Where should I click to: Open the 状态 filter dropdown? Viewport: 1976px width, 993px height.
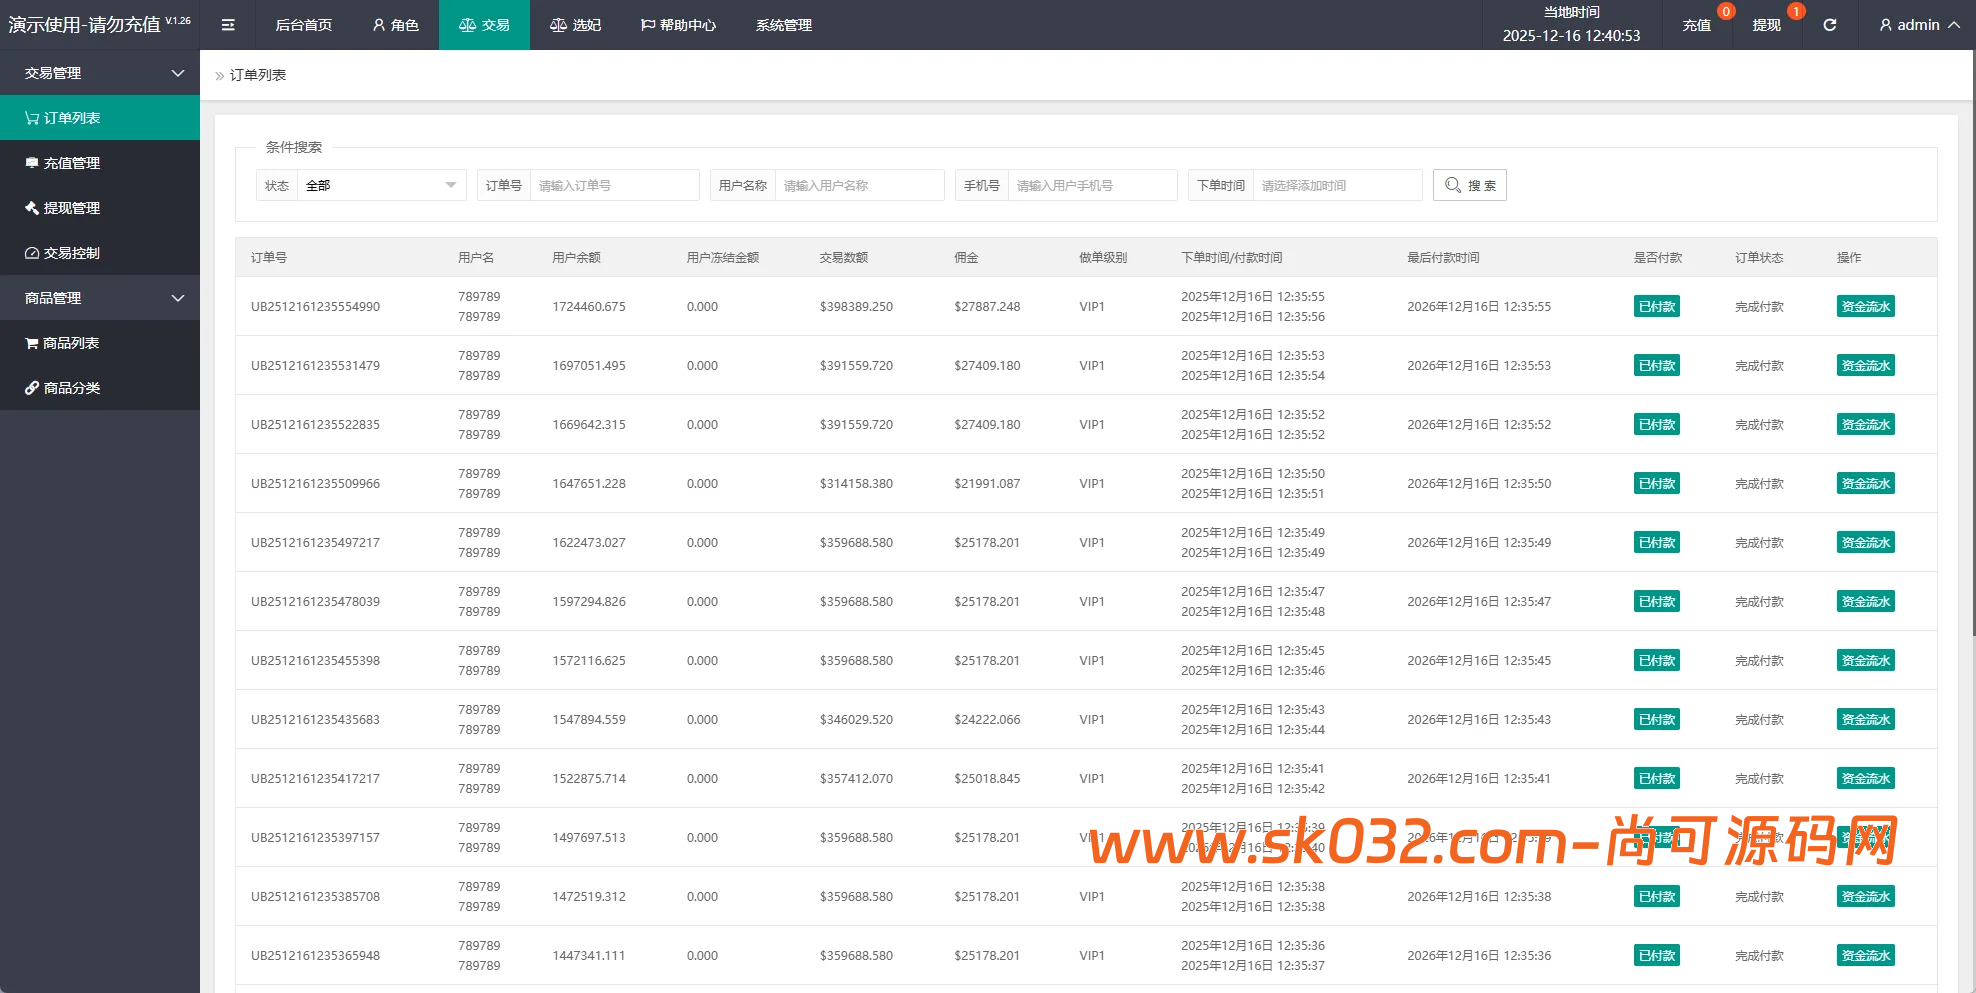tap(381, 185)
